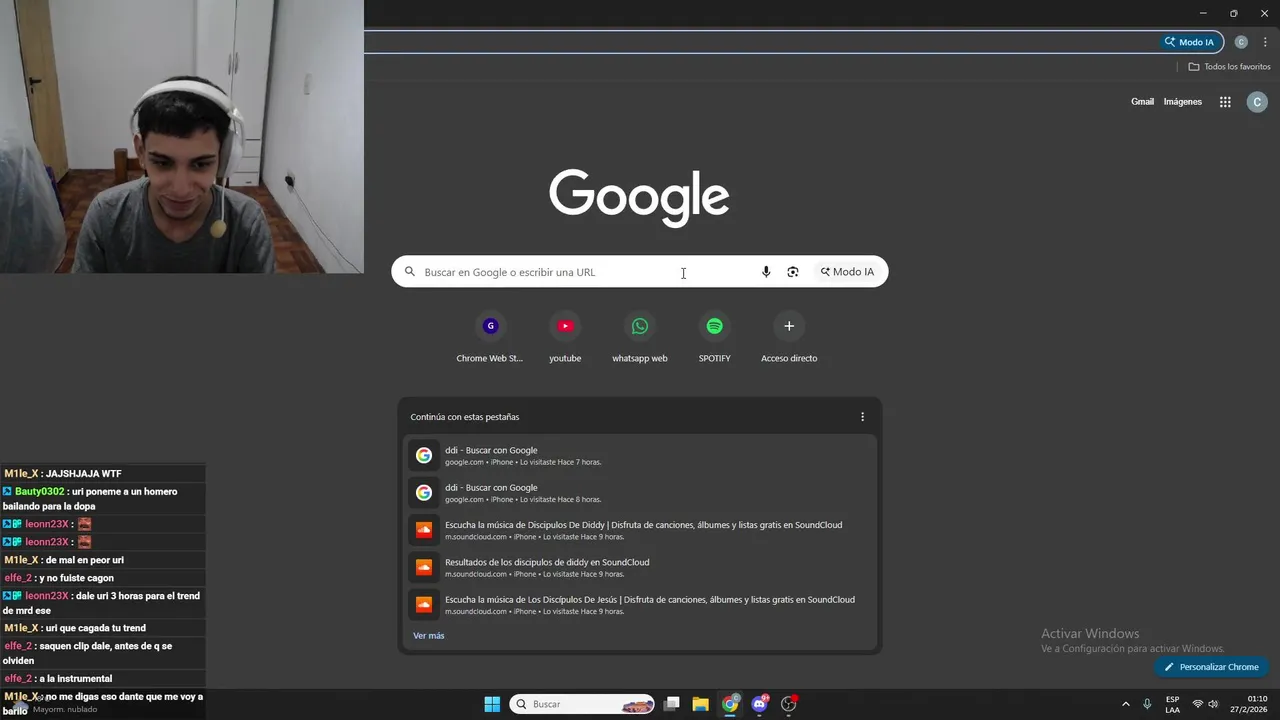The width and height of the screenshot is (1280, 720).
Task: Open Todos los favoritos bookmarks folder
Action: pyautogui.click(x=1229, y=67)
